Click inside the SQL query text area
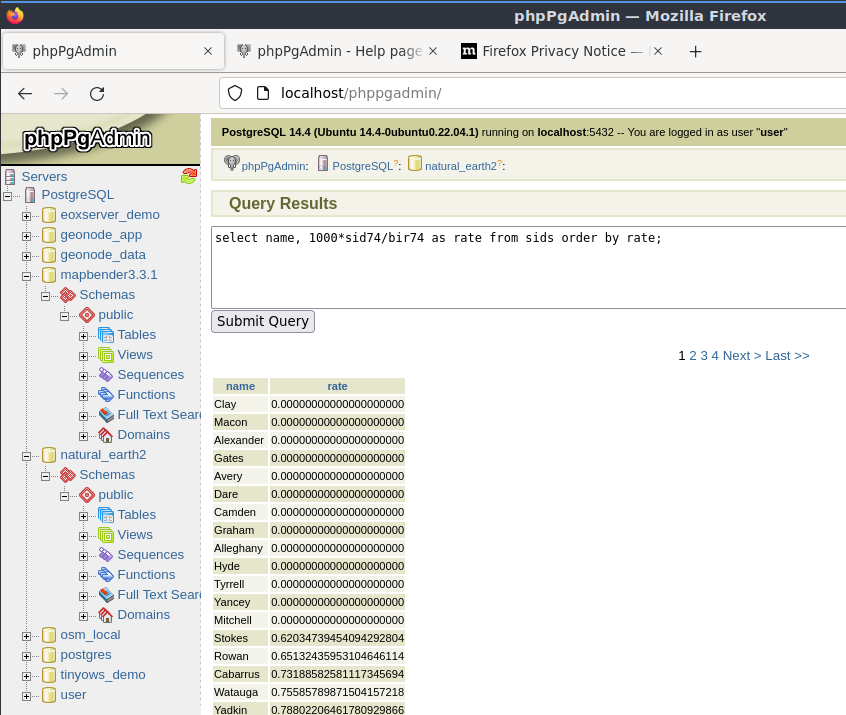Screen dimensions: 846x715 (529, 268)
